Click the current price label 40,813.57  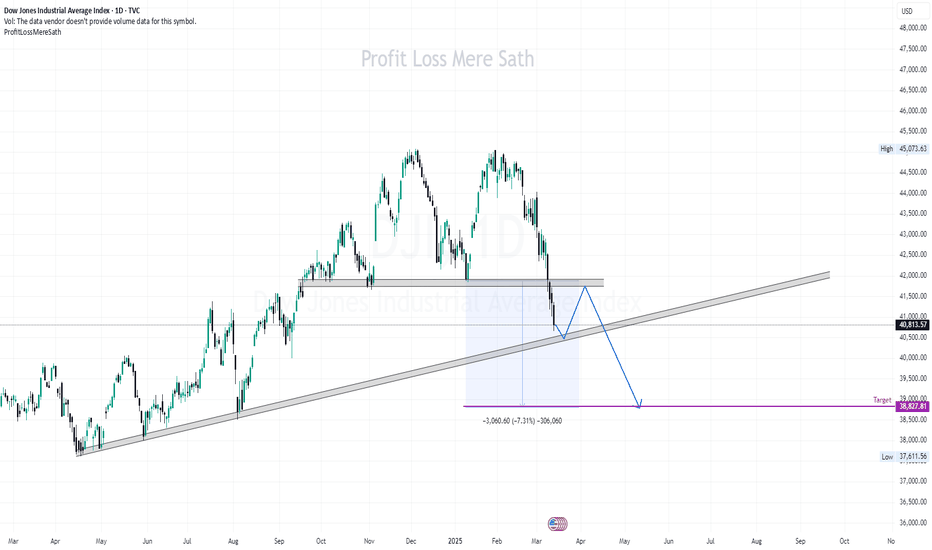click(913, 325)
